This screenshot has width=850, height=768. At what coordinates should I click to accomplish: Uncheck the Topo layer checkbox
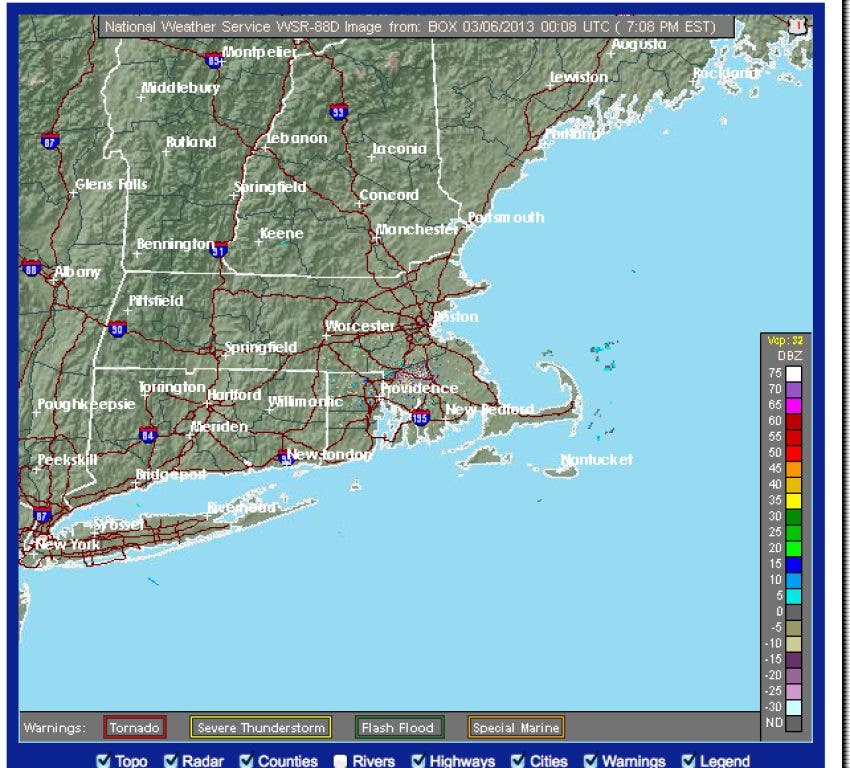point(102,761)
